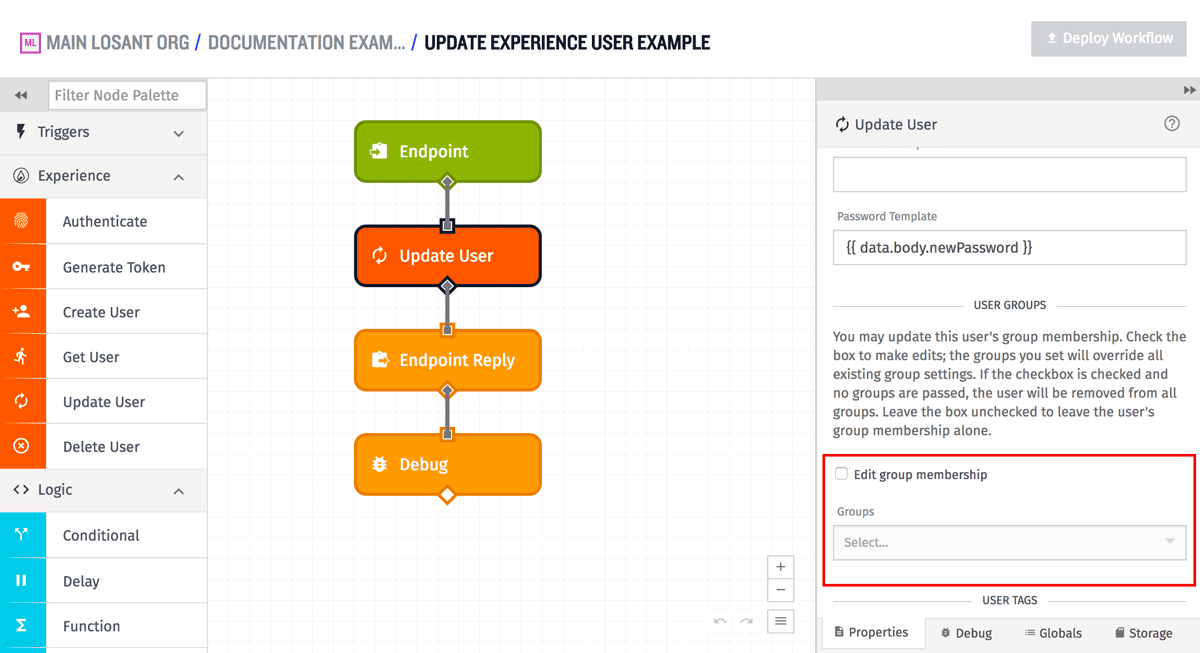Click the input connector on top of Debug node
Image resolution: width=1200 pixels, height=653 pixels.
click(447, 434)
